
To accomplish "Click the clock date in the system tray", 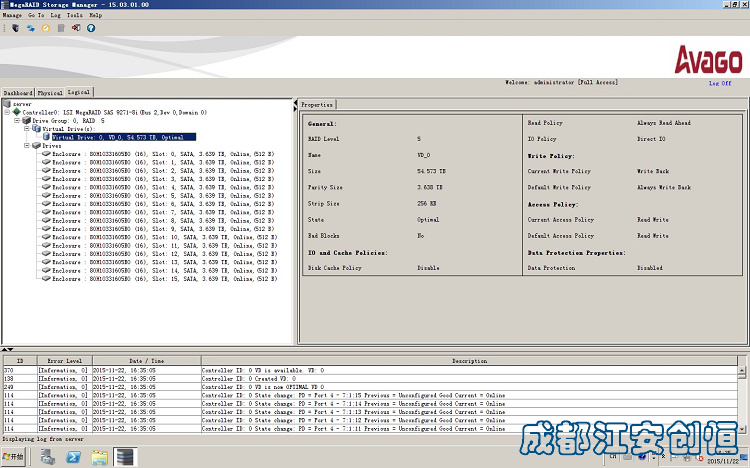I will click(723, 460).
